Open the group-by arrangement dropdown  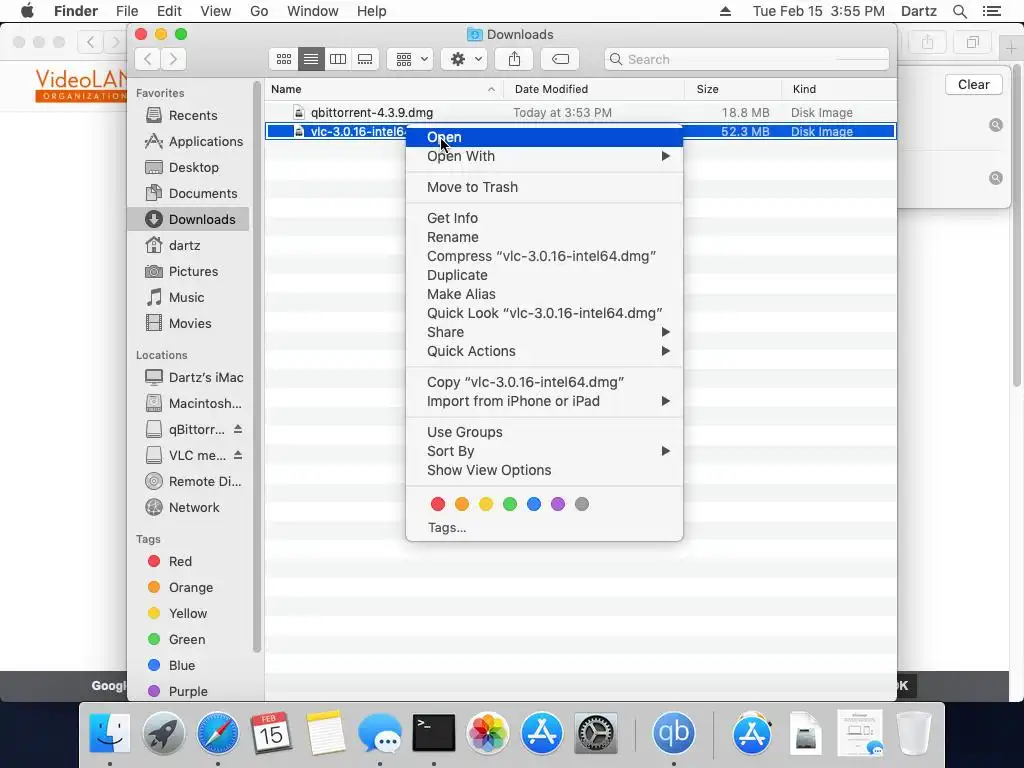[x=410, y=59]
